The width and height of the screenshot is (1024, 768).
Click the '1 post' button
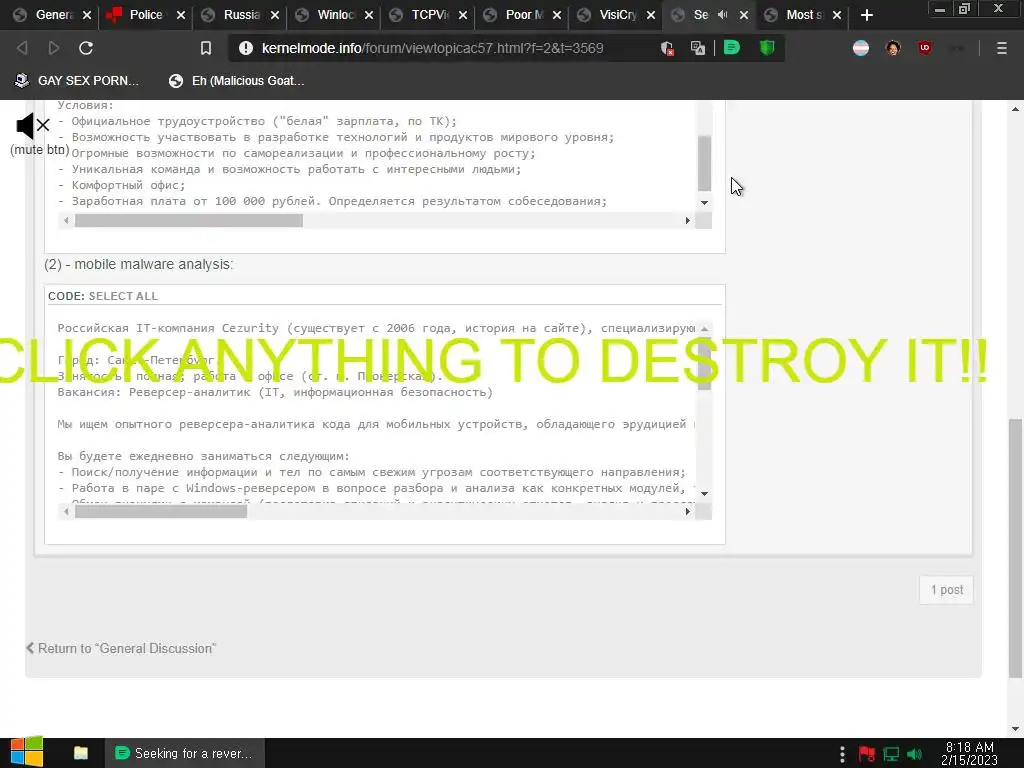click(946, 590)
